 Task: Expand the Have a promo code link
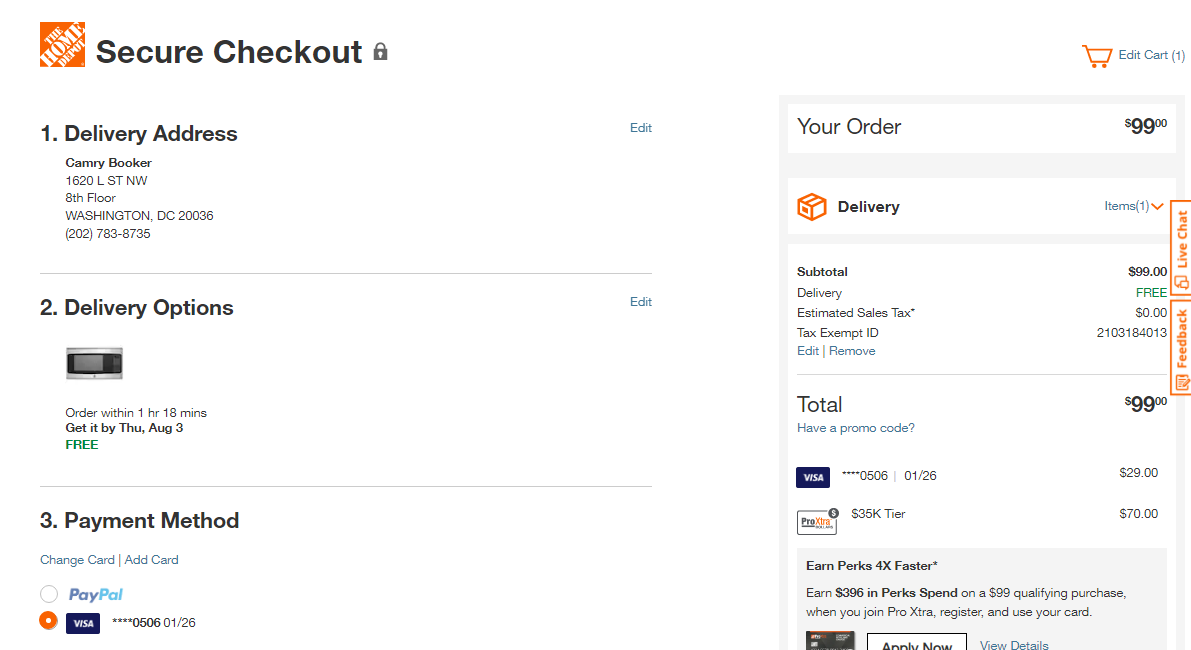(x=855, y=428)
